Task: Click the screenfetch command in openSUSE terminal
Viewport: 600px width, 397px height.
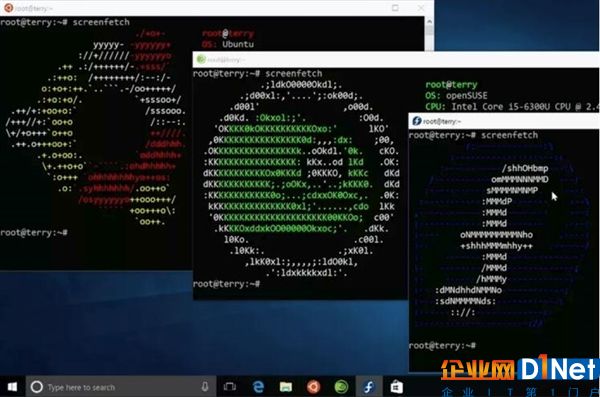Action: (x=293, y=74)
